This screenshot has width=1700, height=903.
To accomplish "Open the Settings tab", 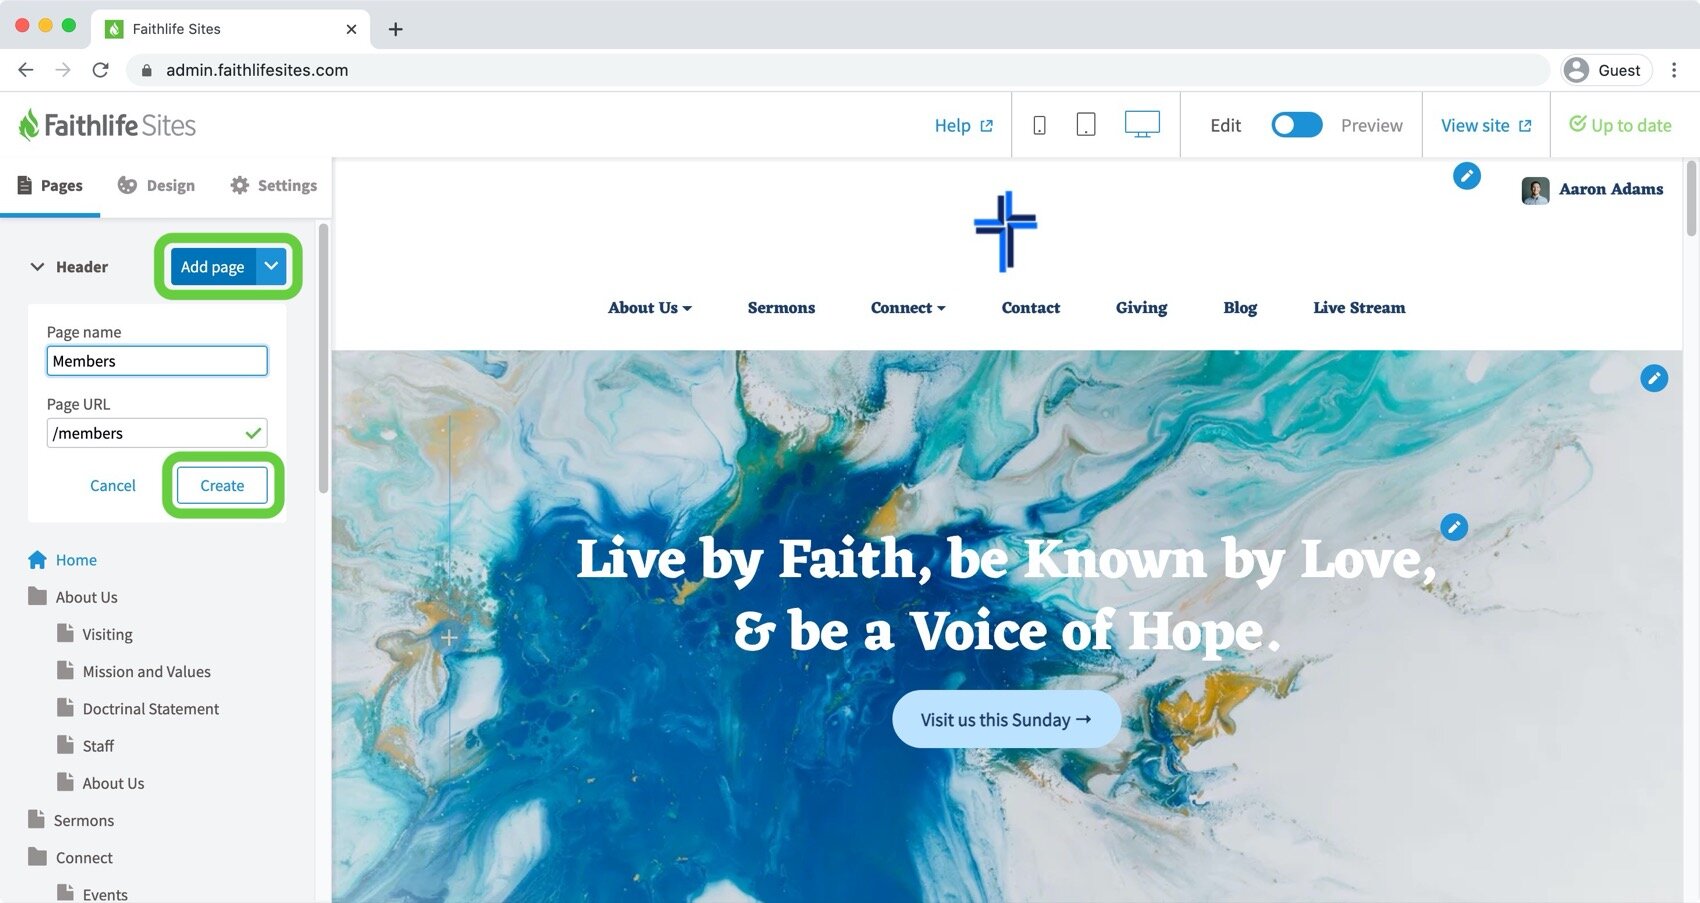I will [x=273, y=185].
